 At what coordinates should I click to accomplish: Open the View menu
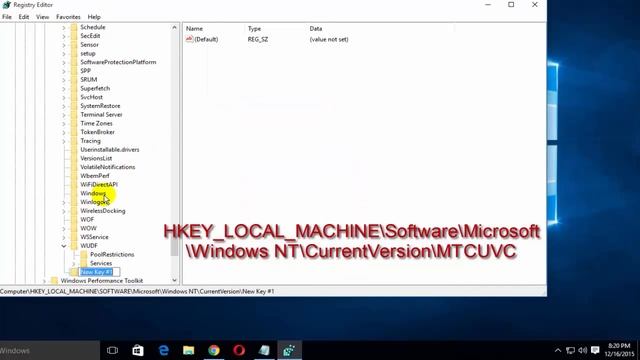(42, 17)
